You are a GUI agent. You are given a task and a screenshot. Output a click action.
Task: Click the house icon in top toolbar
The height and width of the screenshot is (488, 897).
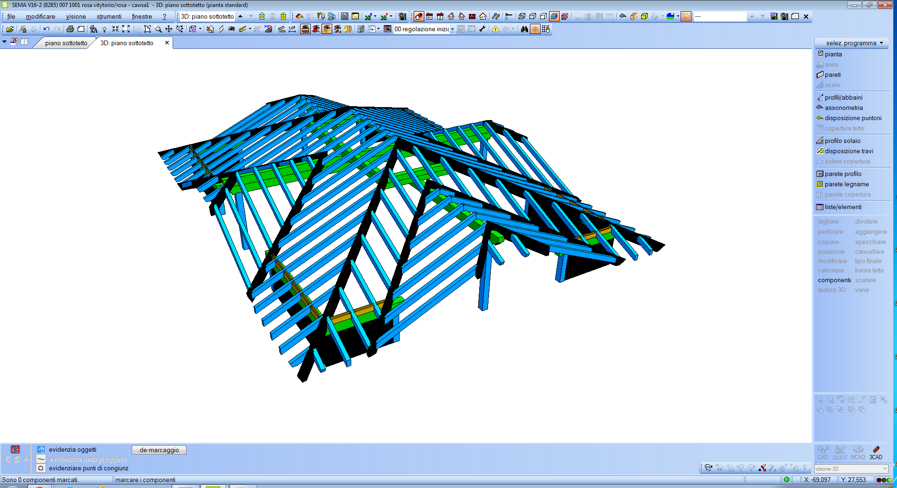(483, 17)
